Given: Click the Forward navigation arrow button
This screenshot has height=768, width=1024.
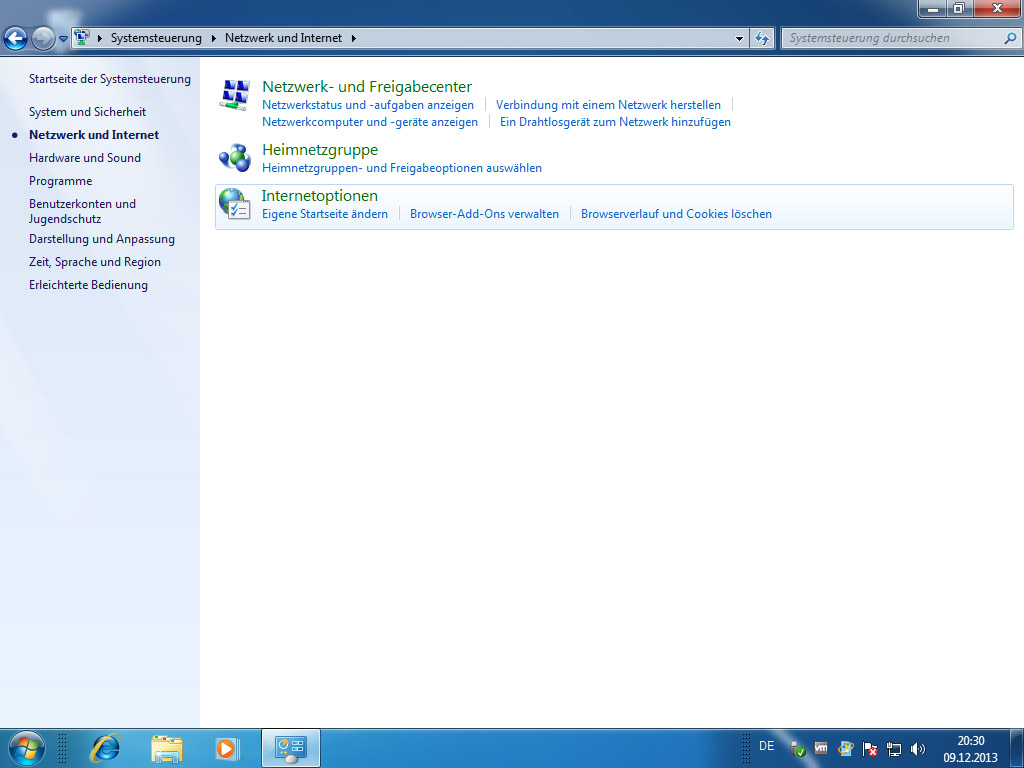Looking at the screenshot, I should tap(43, 39).
